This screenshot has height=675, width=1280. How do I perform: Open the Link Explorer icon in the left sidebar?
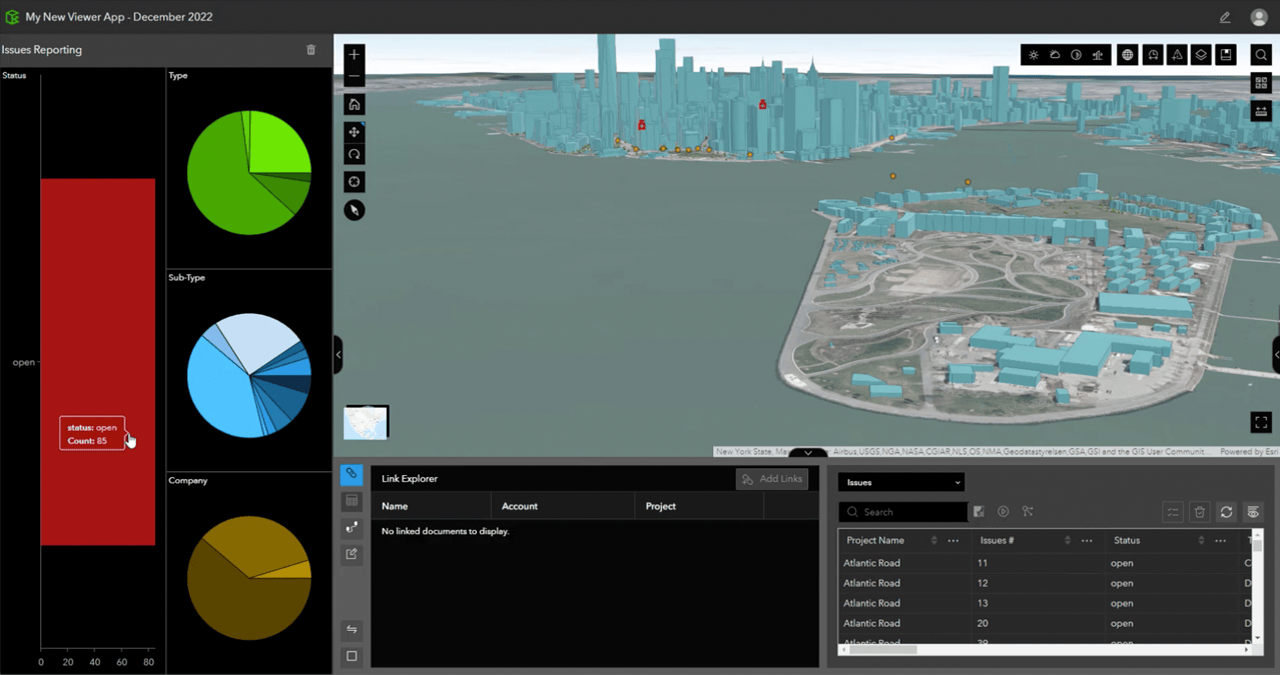pos(351,474)
